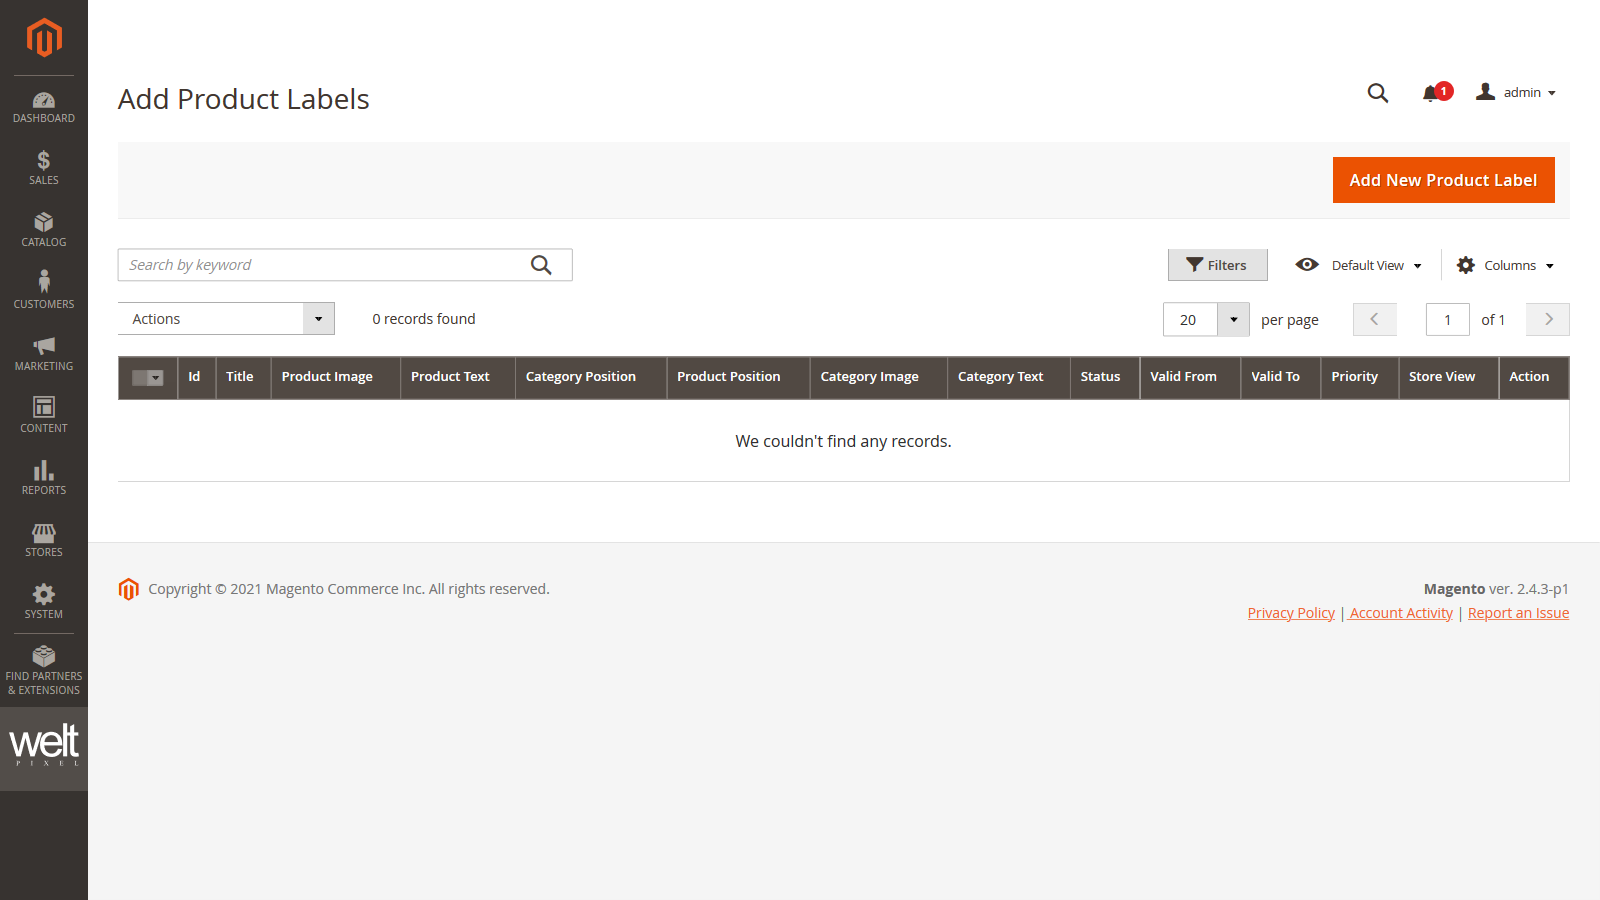1600x900 pixels.
Task: Open the Report an Issue link
Action: (x=1518, y=613)
